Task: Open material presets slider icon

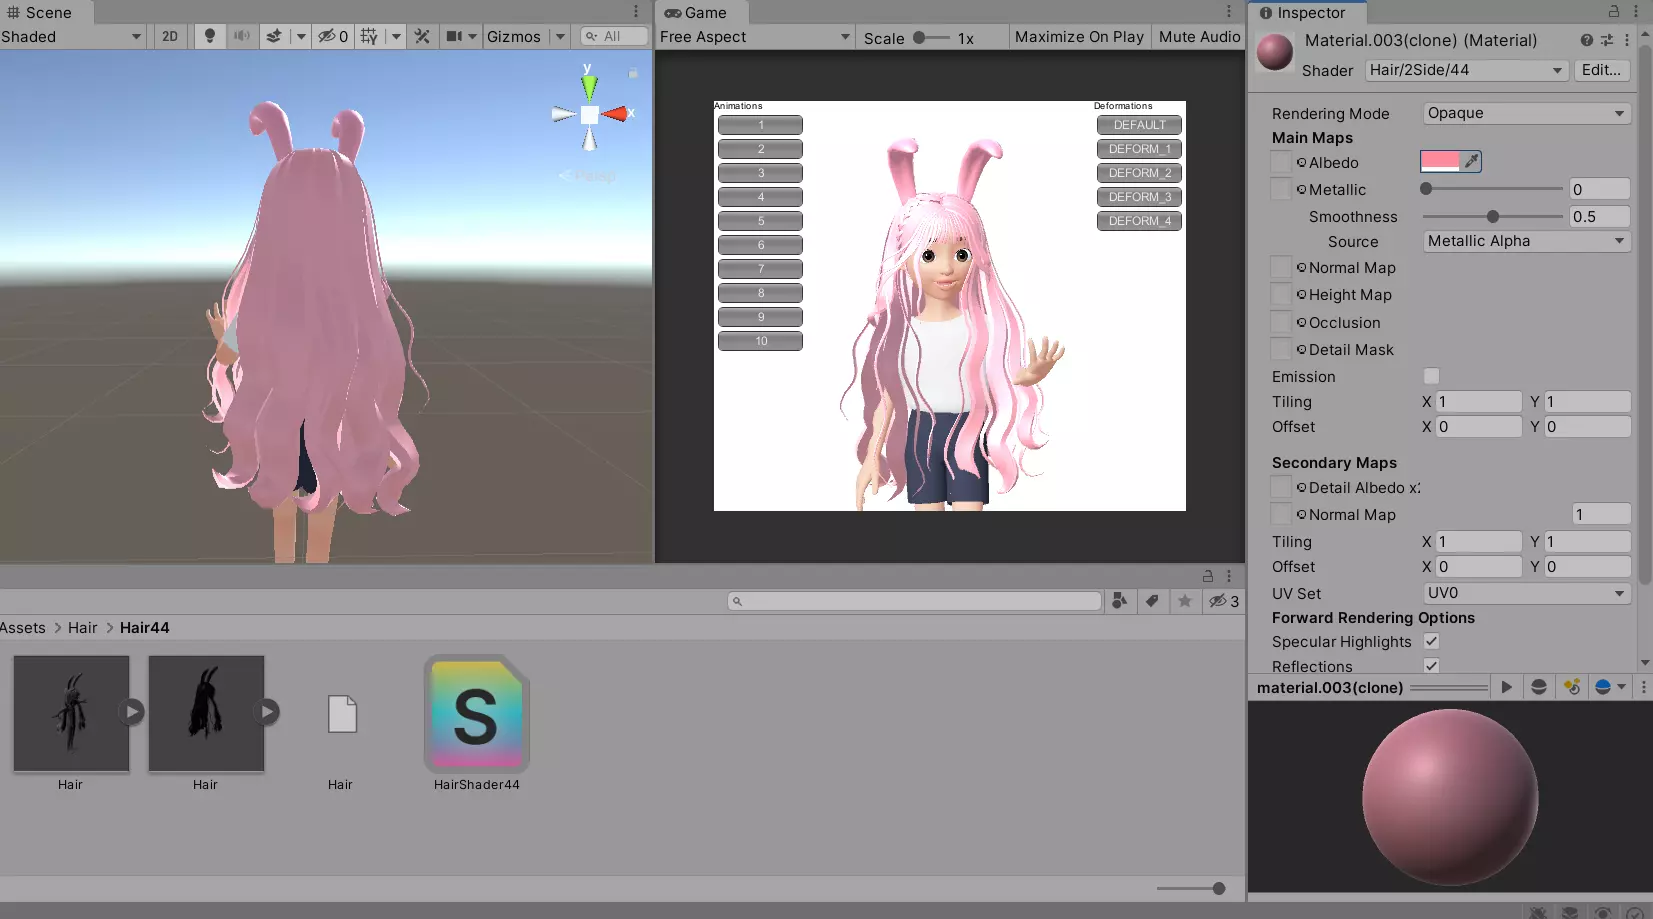Action: [1607, 40]
